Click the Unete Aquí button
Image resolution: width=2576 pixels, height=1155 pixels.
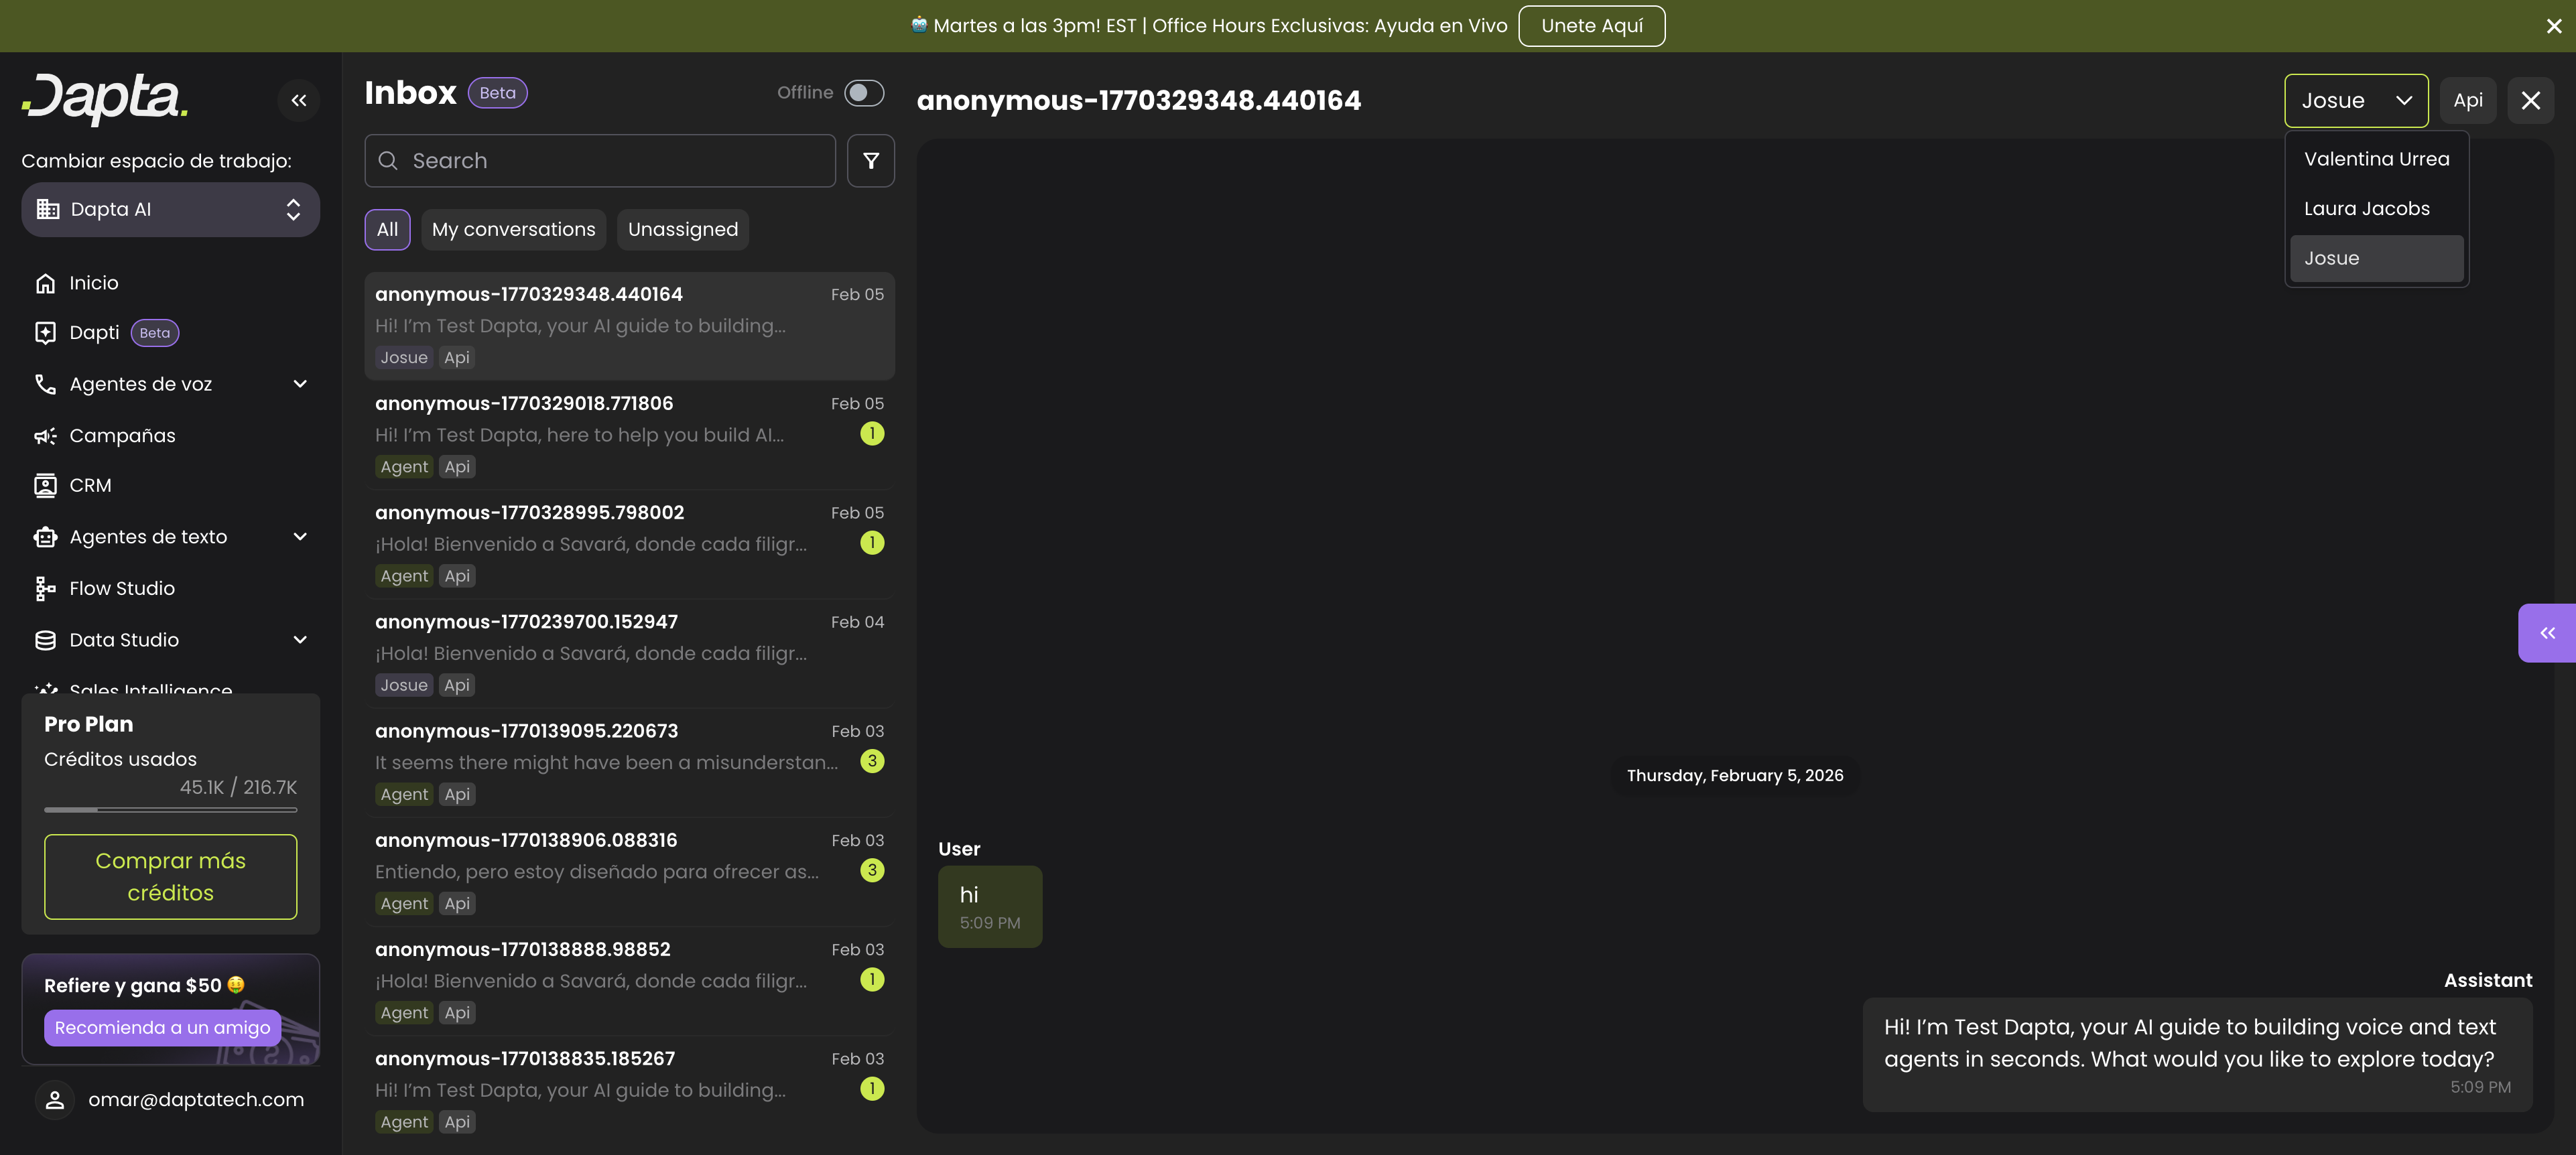1591,26
